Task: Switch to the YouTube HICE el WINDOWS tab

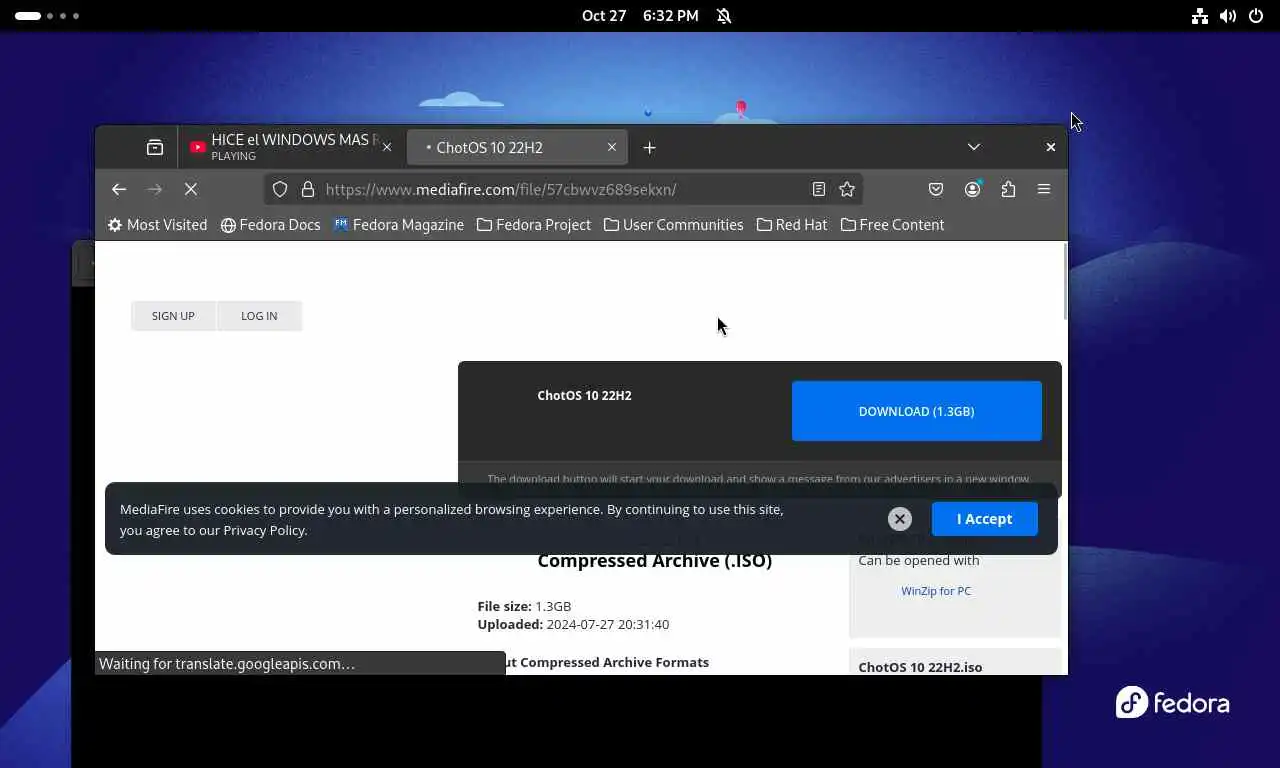Action: click(291, 147)
